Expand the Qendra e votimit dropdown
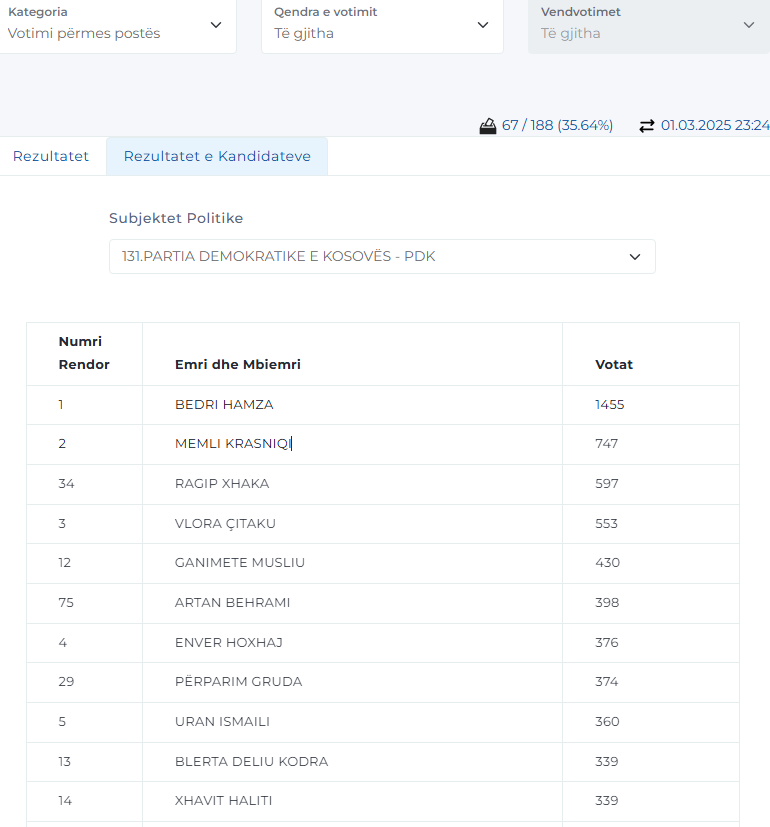This screenshot has height=827, width=770. tap(382, 25)
